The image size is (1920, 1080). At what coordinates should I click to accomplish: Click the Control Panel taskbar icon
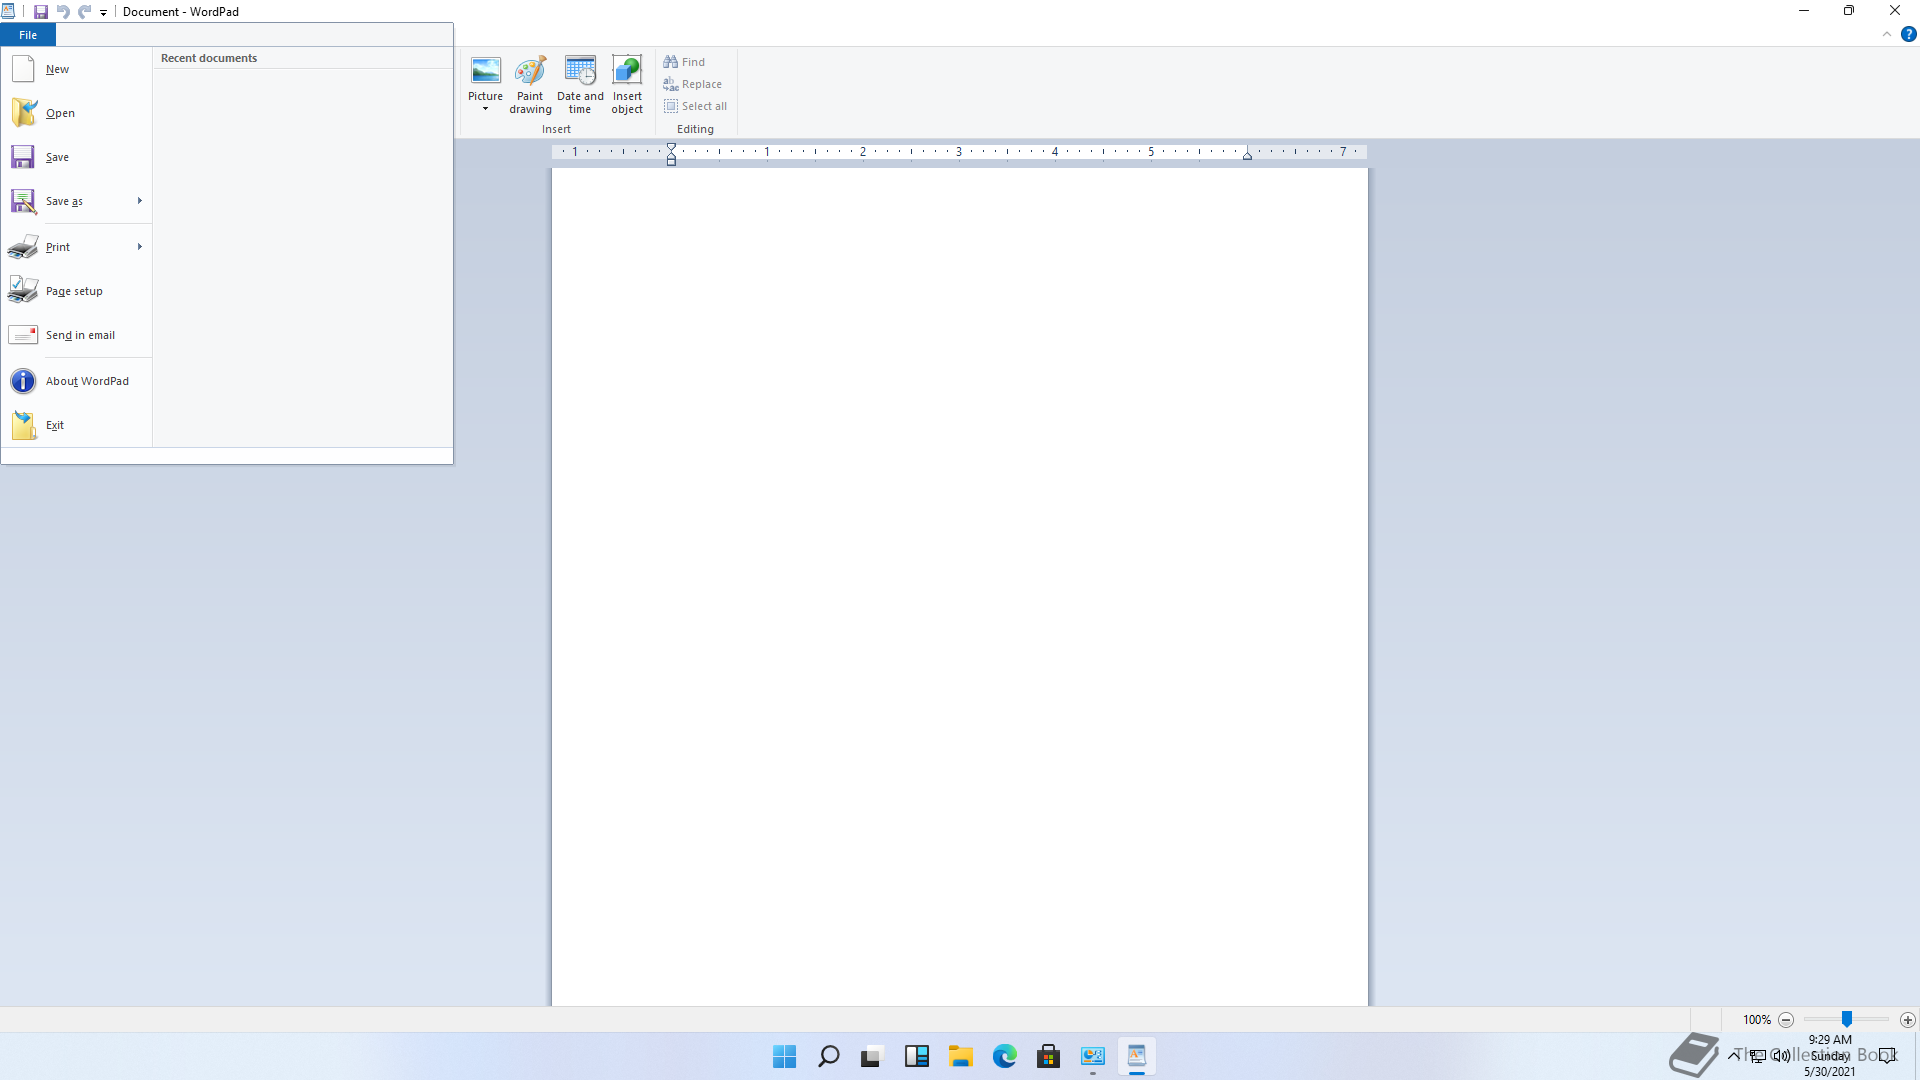(1093, 1056)
